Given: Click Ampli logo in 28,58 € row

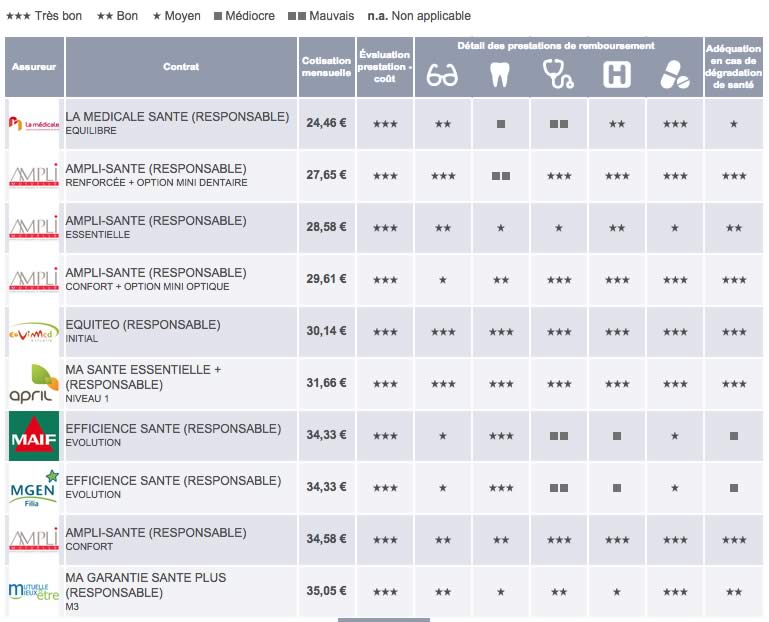Looking at the screenshot, I should 33,228.
